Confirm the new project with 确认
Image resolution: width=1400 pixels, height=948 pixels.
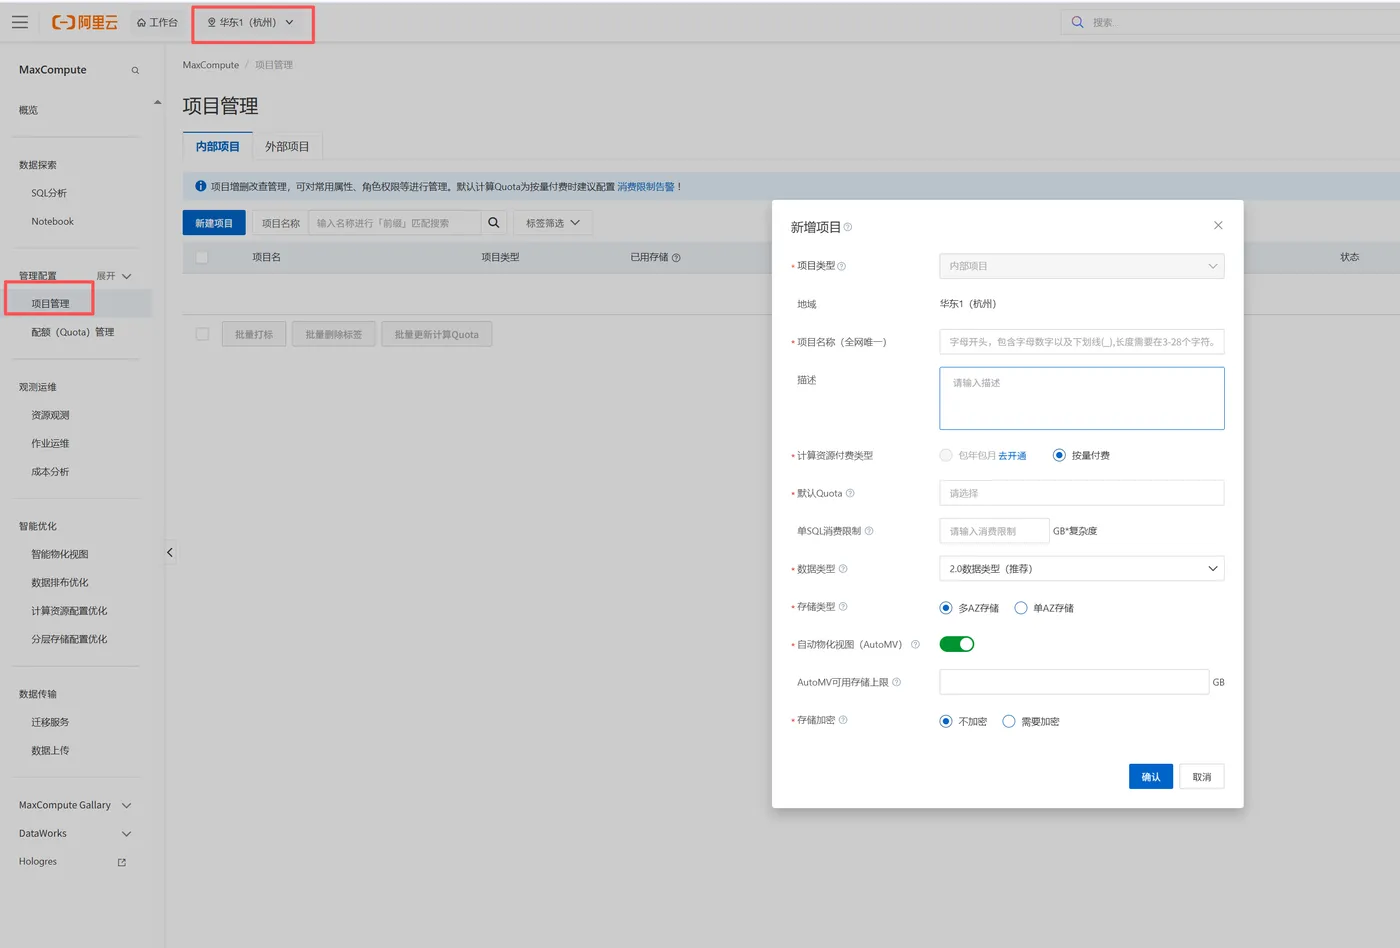[1151, 776]
